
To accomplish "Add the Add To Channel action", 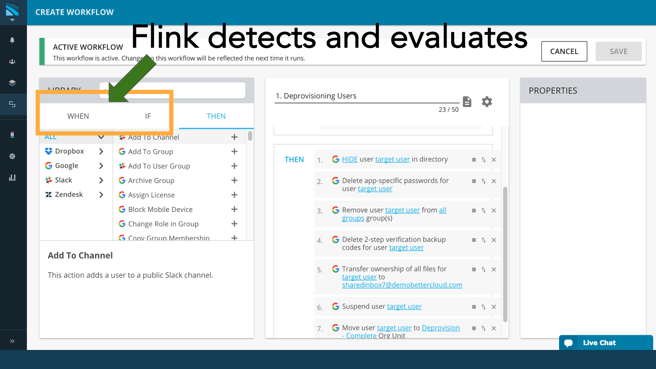I will coord(234,137).
